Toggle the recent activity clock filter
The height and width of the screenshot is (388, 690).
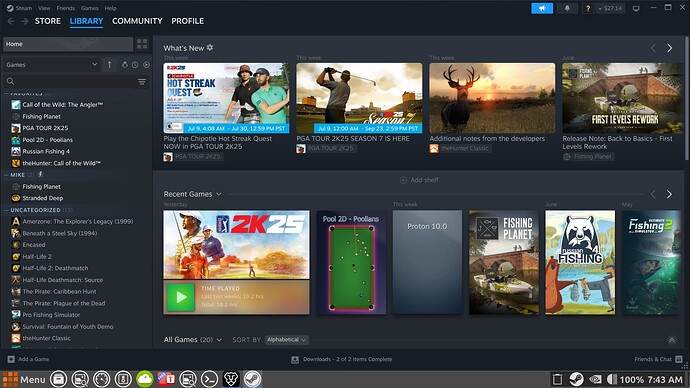tap(135, 65)
